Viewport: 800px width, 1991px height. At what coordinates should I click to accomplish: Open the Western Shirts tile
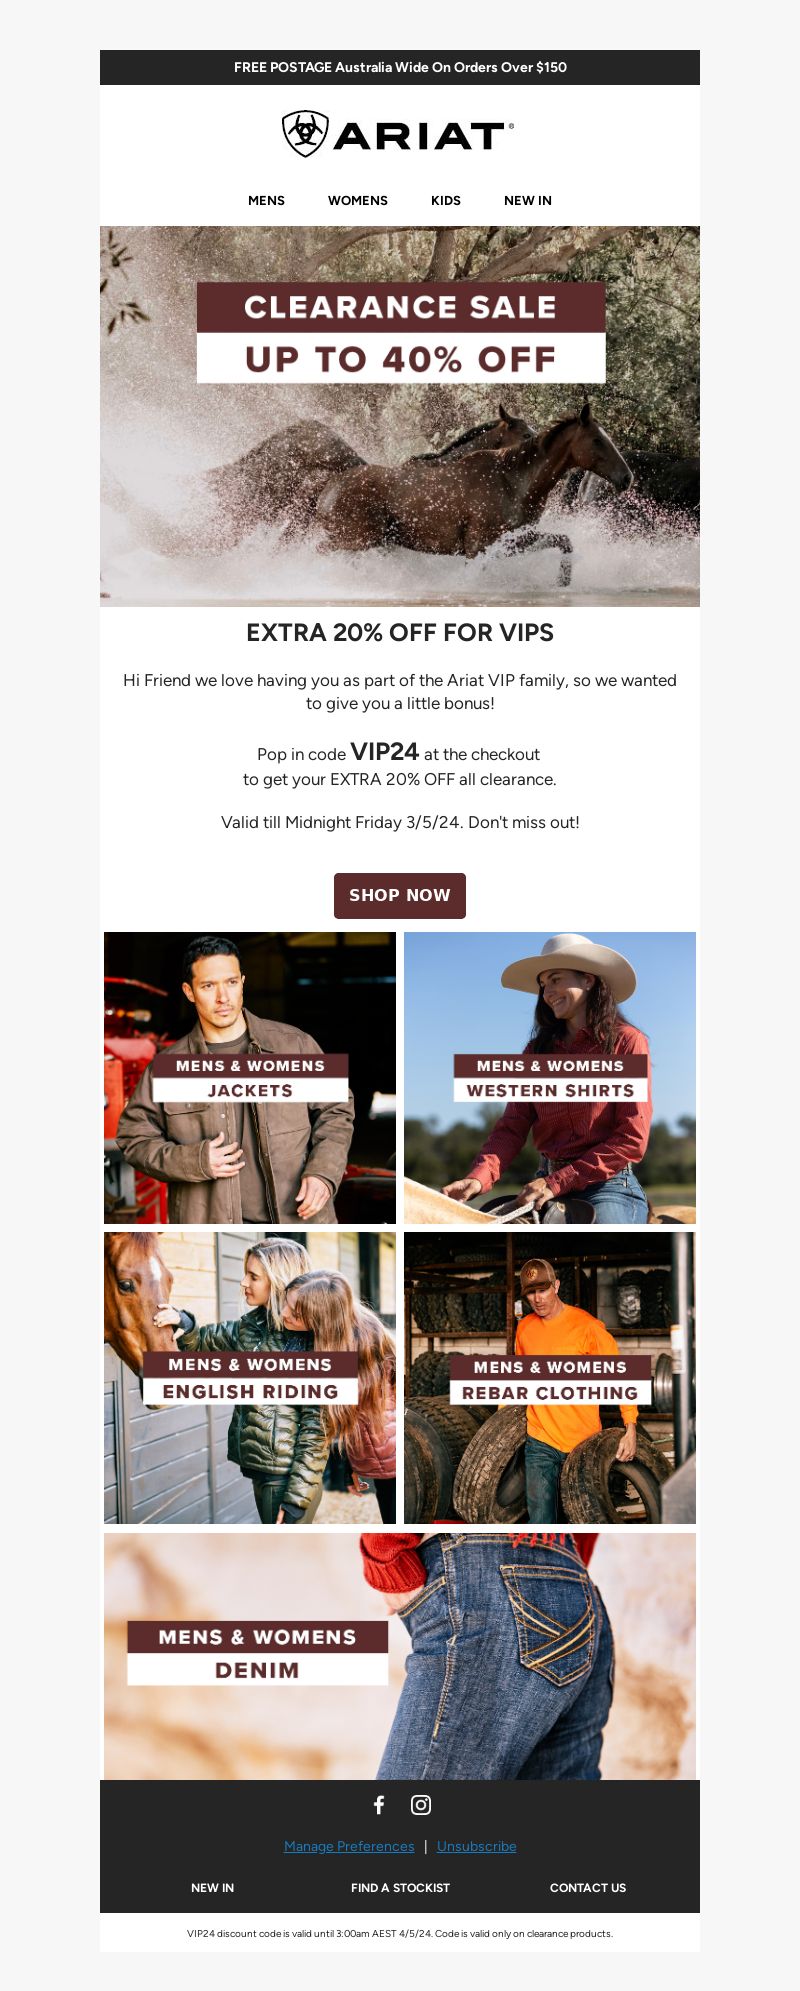click(550, 1078)
